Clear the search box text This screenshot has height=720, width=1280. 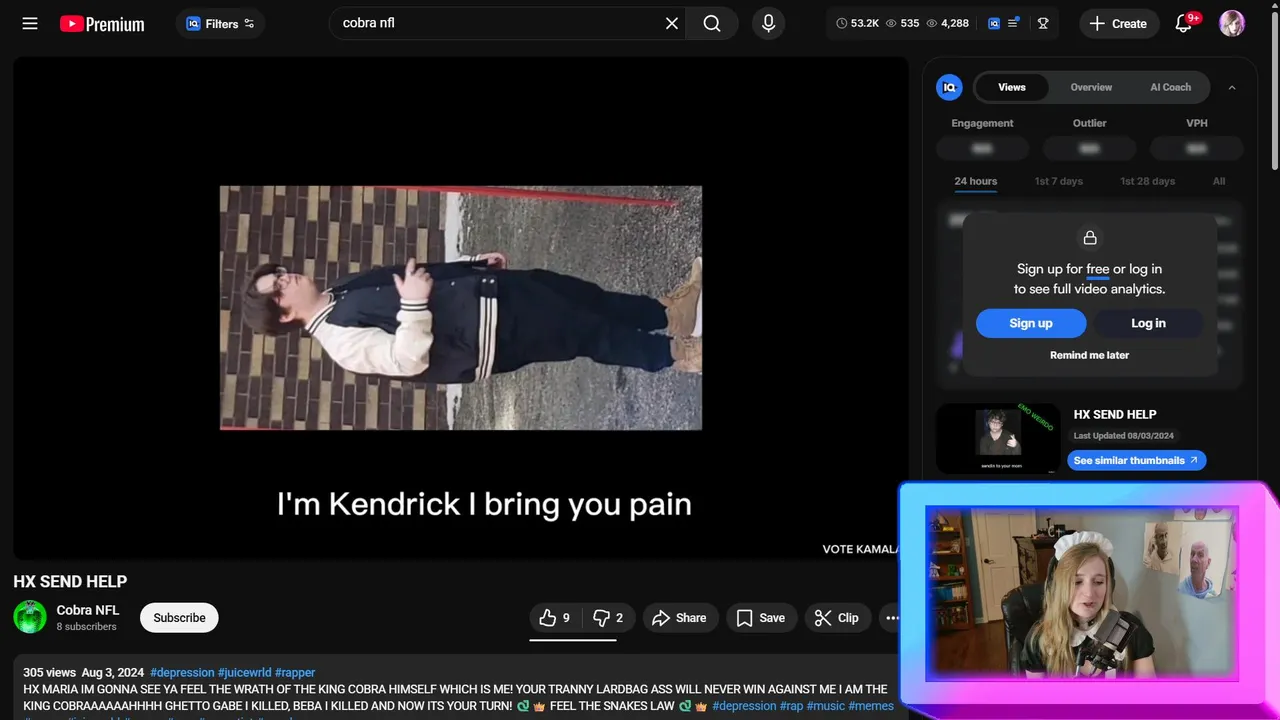click(672, 23)
